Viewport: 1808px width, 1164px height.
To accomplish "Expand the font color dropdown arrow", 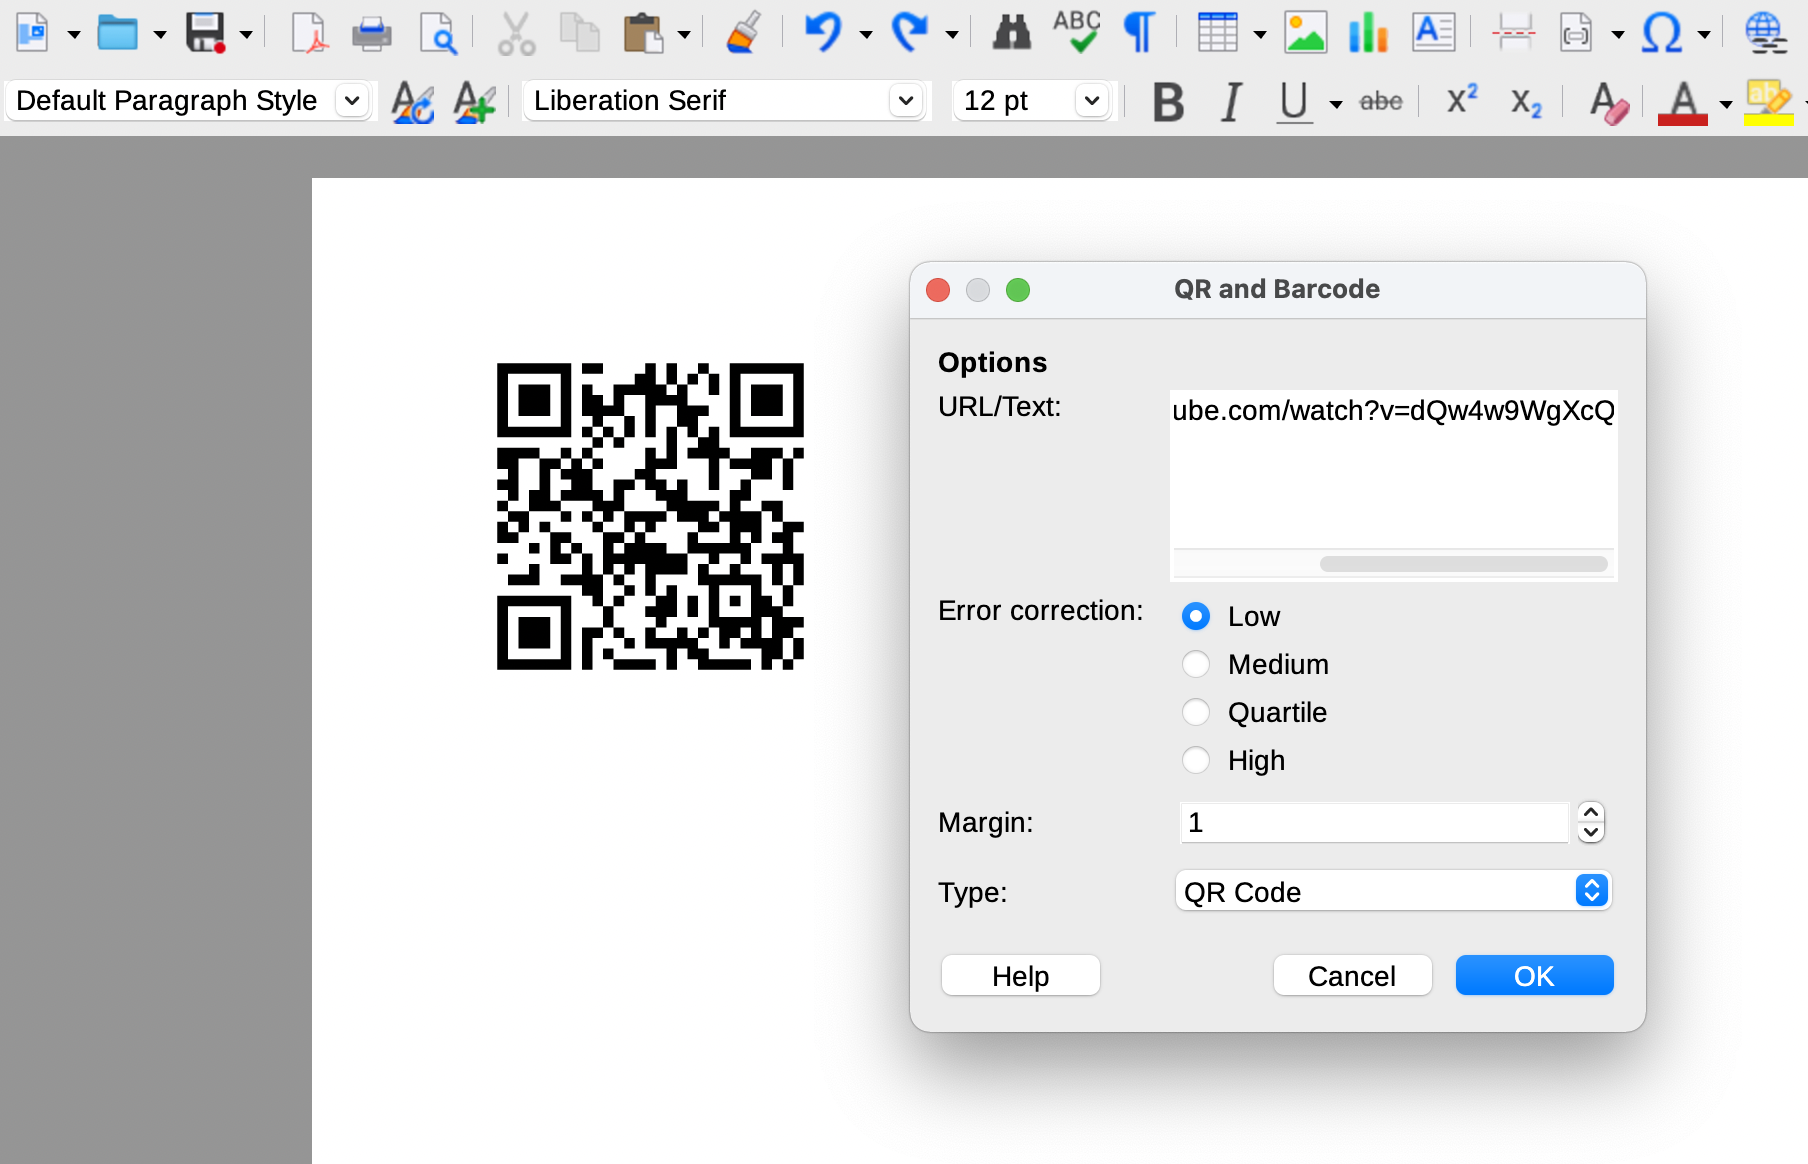I will click(1726, 104).
